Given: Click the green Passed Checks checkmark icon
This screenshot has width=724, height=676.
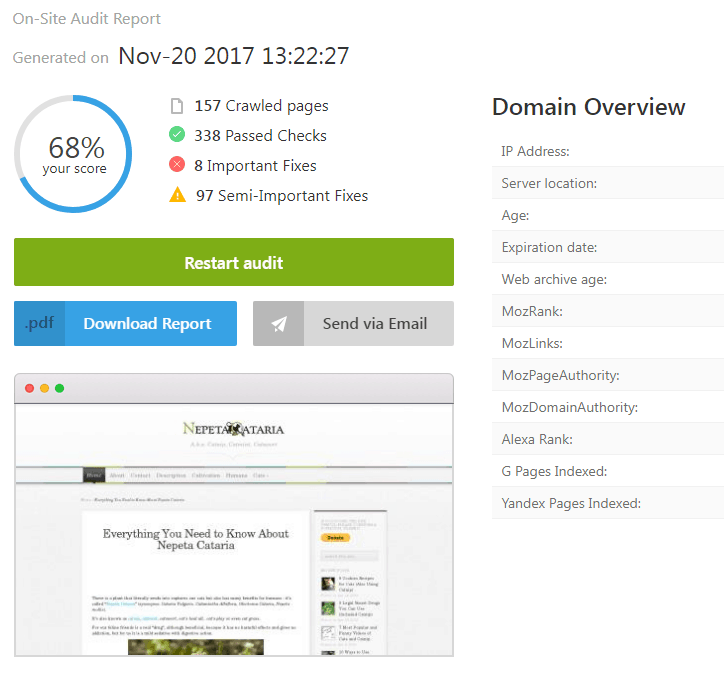Looking at the screenshot, I should click(177, 136).
